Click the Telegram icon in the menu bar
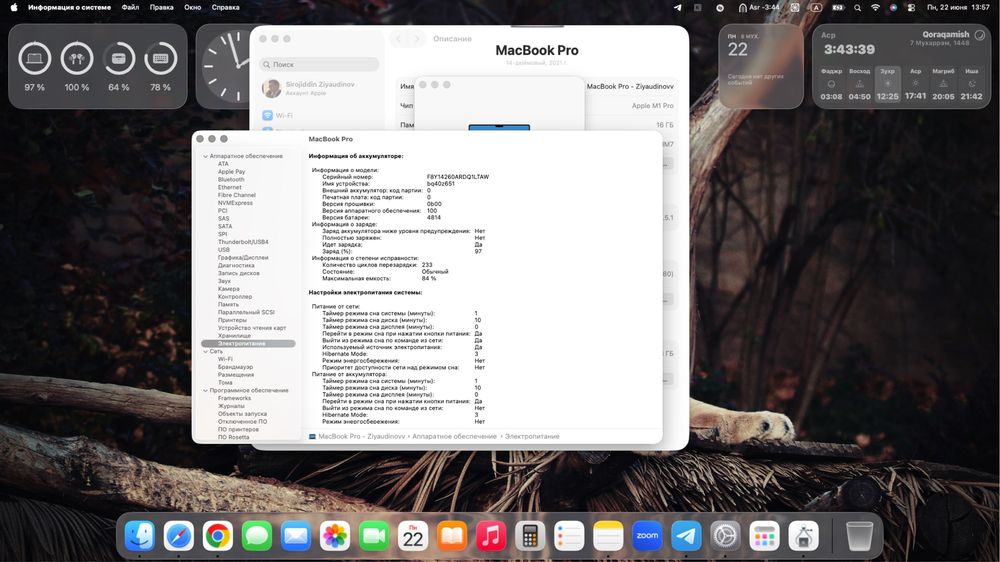 click(677, 8)
